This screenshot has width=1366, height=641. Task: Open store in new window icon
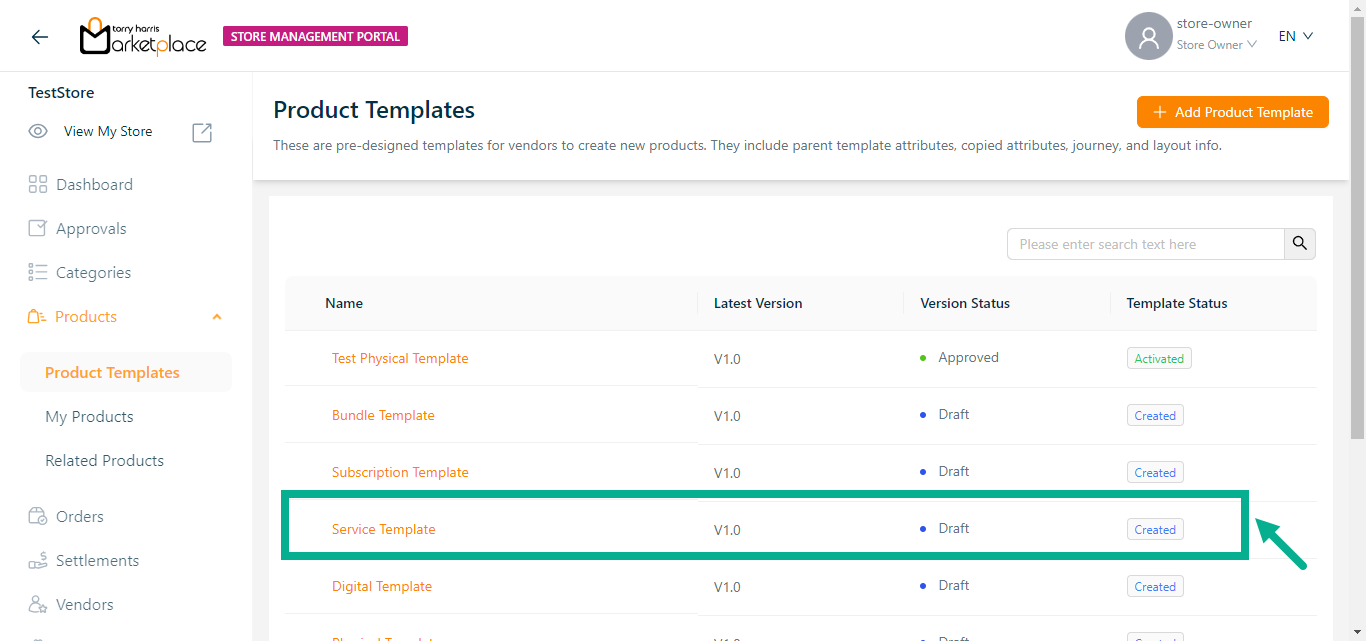pos(202,132)
